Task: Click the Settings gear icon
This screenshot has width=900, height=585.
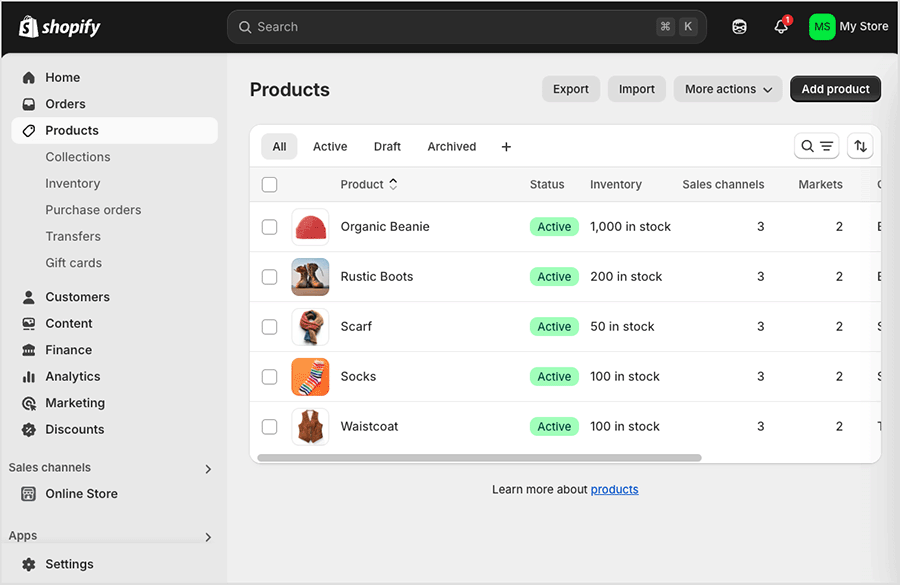Action: click(29, 564)
